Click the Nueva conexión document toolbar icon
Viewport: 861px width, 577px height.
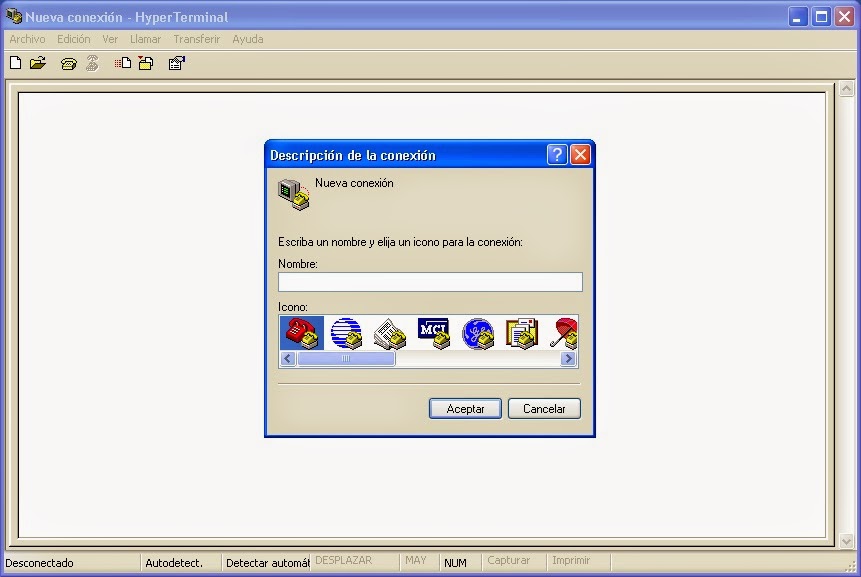(x=15, y=62)
